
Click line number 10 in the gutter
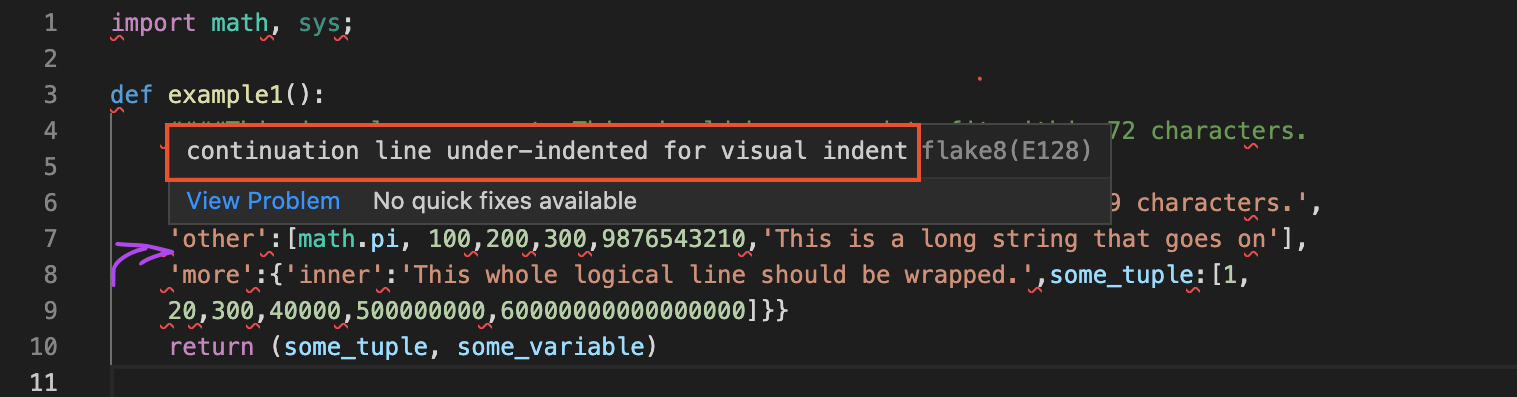42,347
